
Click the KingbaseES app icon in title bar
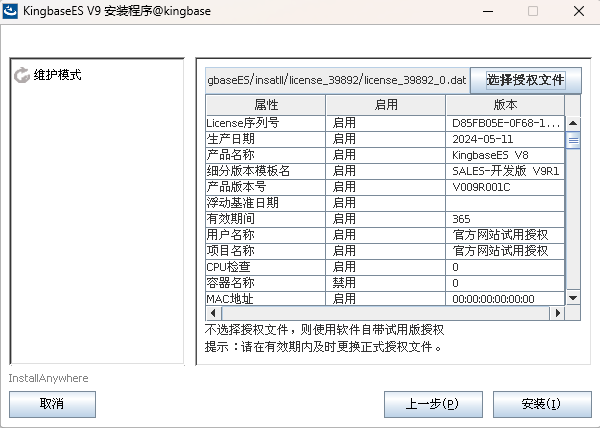pyautogui.click(x=10, y=11)
